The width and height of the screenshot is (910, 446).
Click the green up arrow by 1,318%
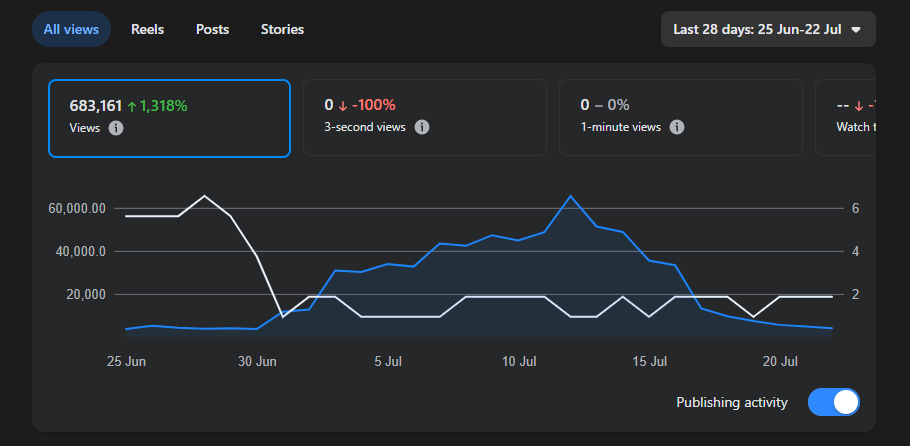point(132,106)
